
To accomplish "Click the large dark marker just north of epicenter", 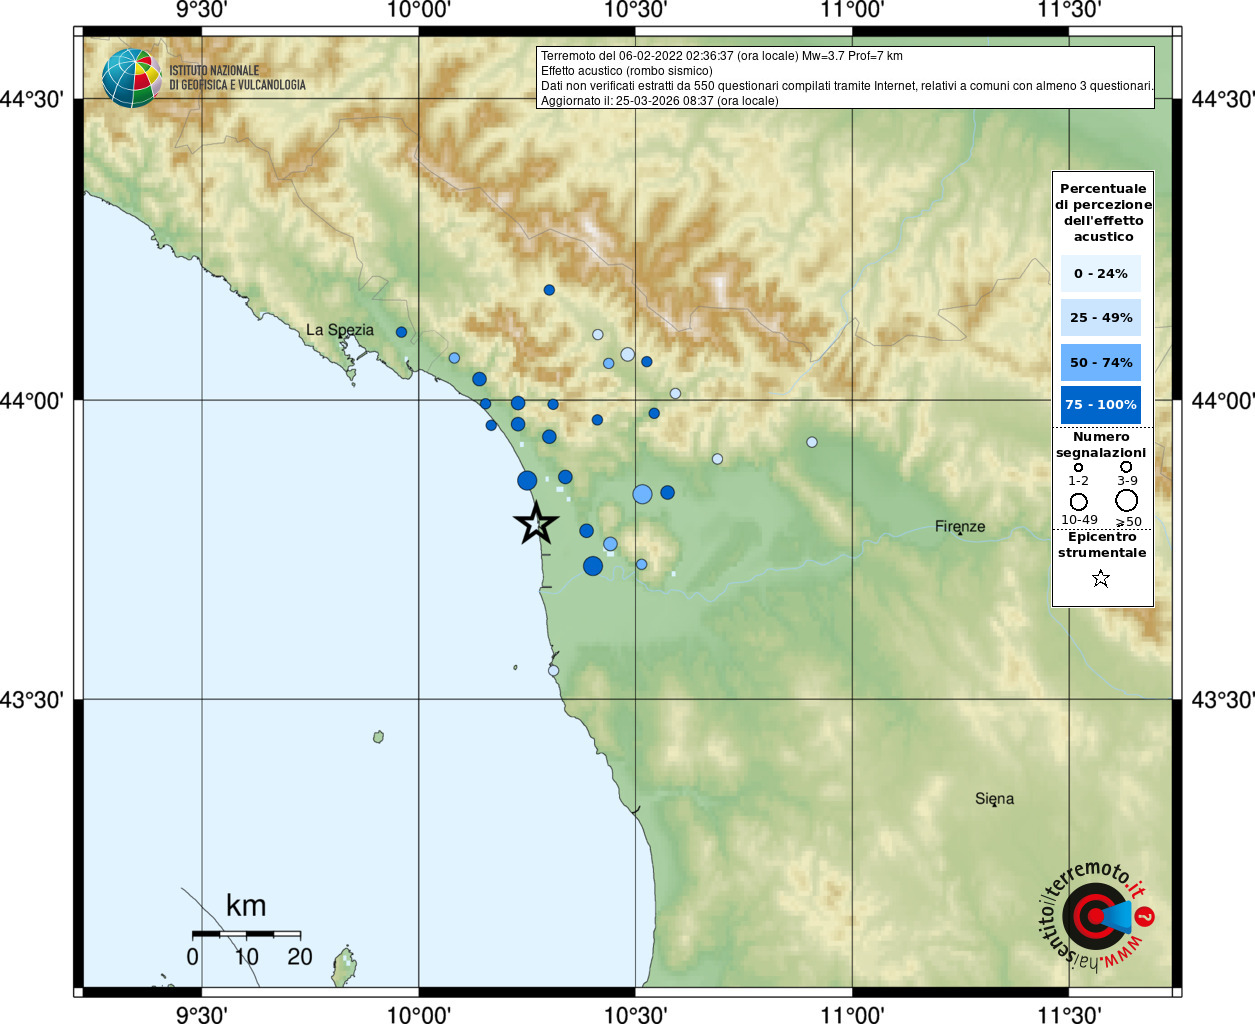I will point(527,481).
